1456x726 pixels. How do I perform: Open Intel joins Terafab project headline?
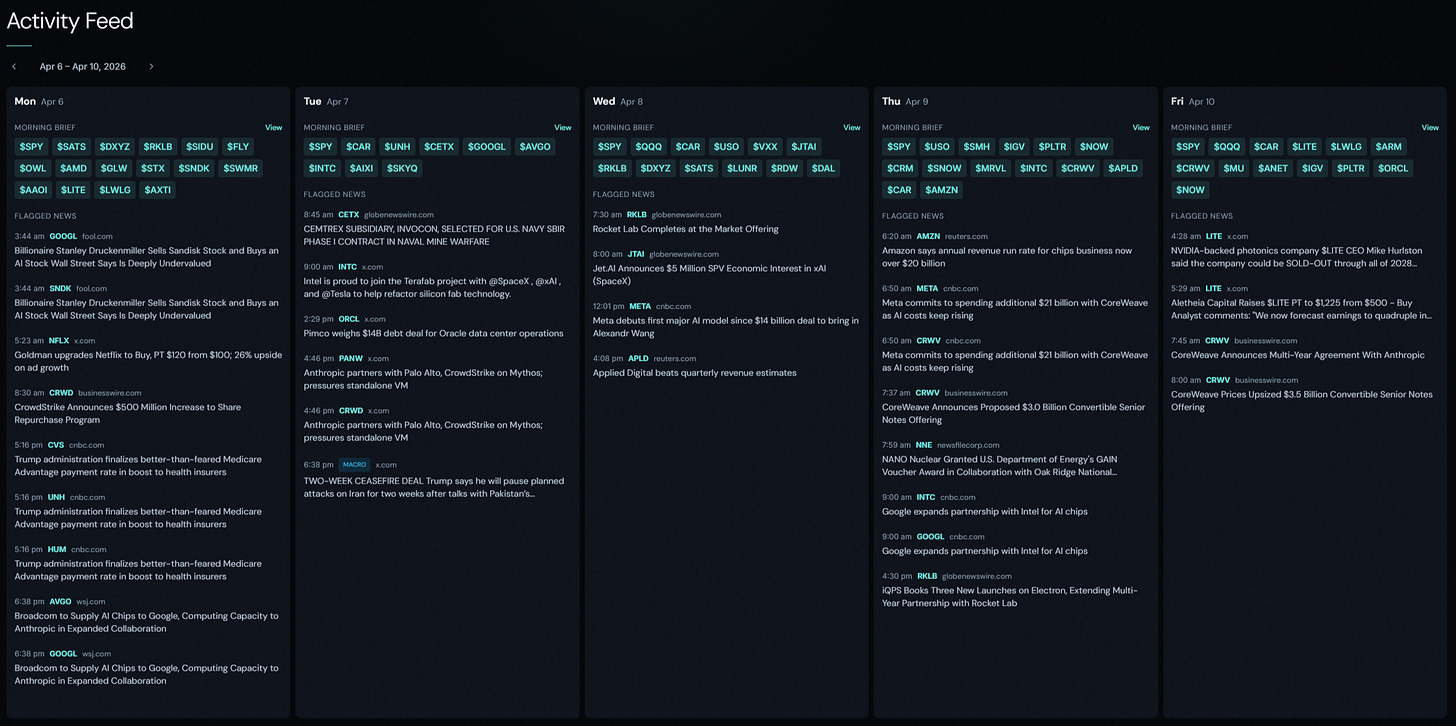[432, 287]
